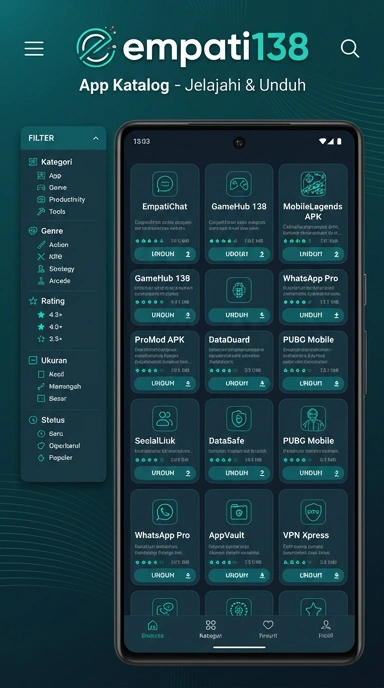The image size is (384, 688).
Task: Tap Unduh button under the globe icon card
Action: [x=239, y=315]
